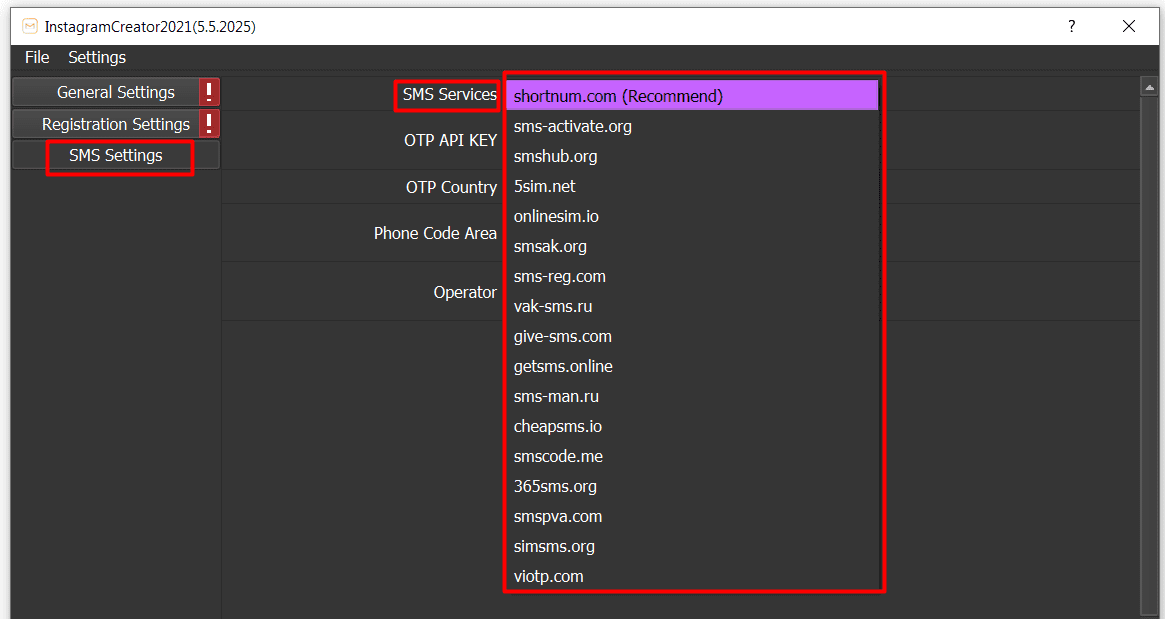This screenshot has width=1165, height=619.
Task: Click General Settings red warning icon
Action: coord(210,92)
